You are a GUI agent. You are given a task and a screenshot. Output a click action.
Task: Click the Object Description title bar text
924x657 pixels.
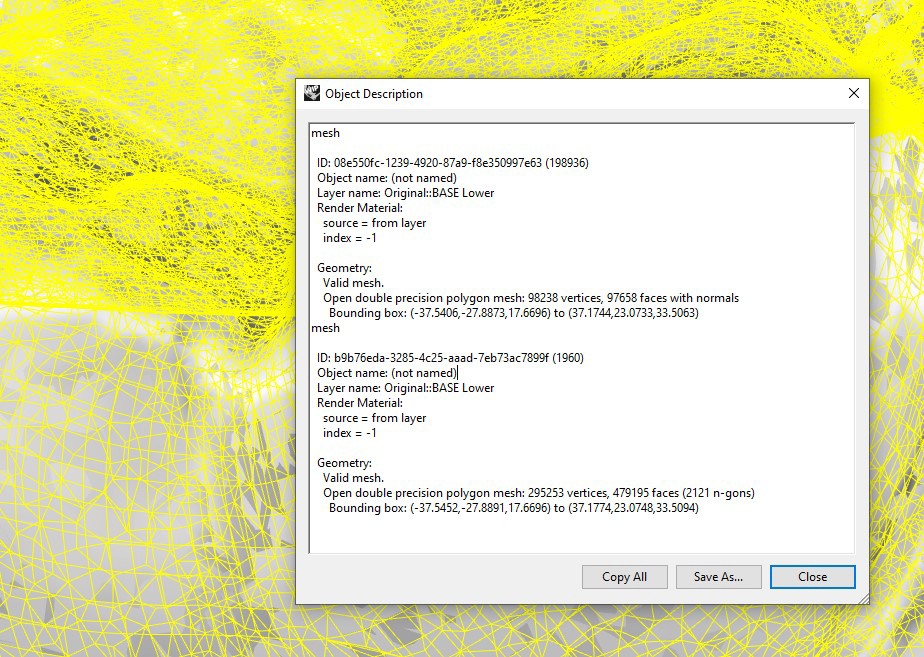(374, 94)
